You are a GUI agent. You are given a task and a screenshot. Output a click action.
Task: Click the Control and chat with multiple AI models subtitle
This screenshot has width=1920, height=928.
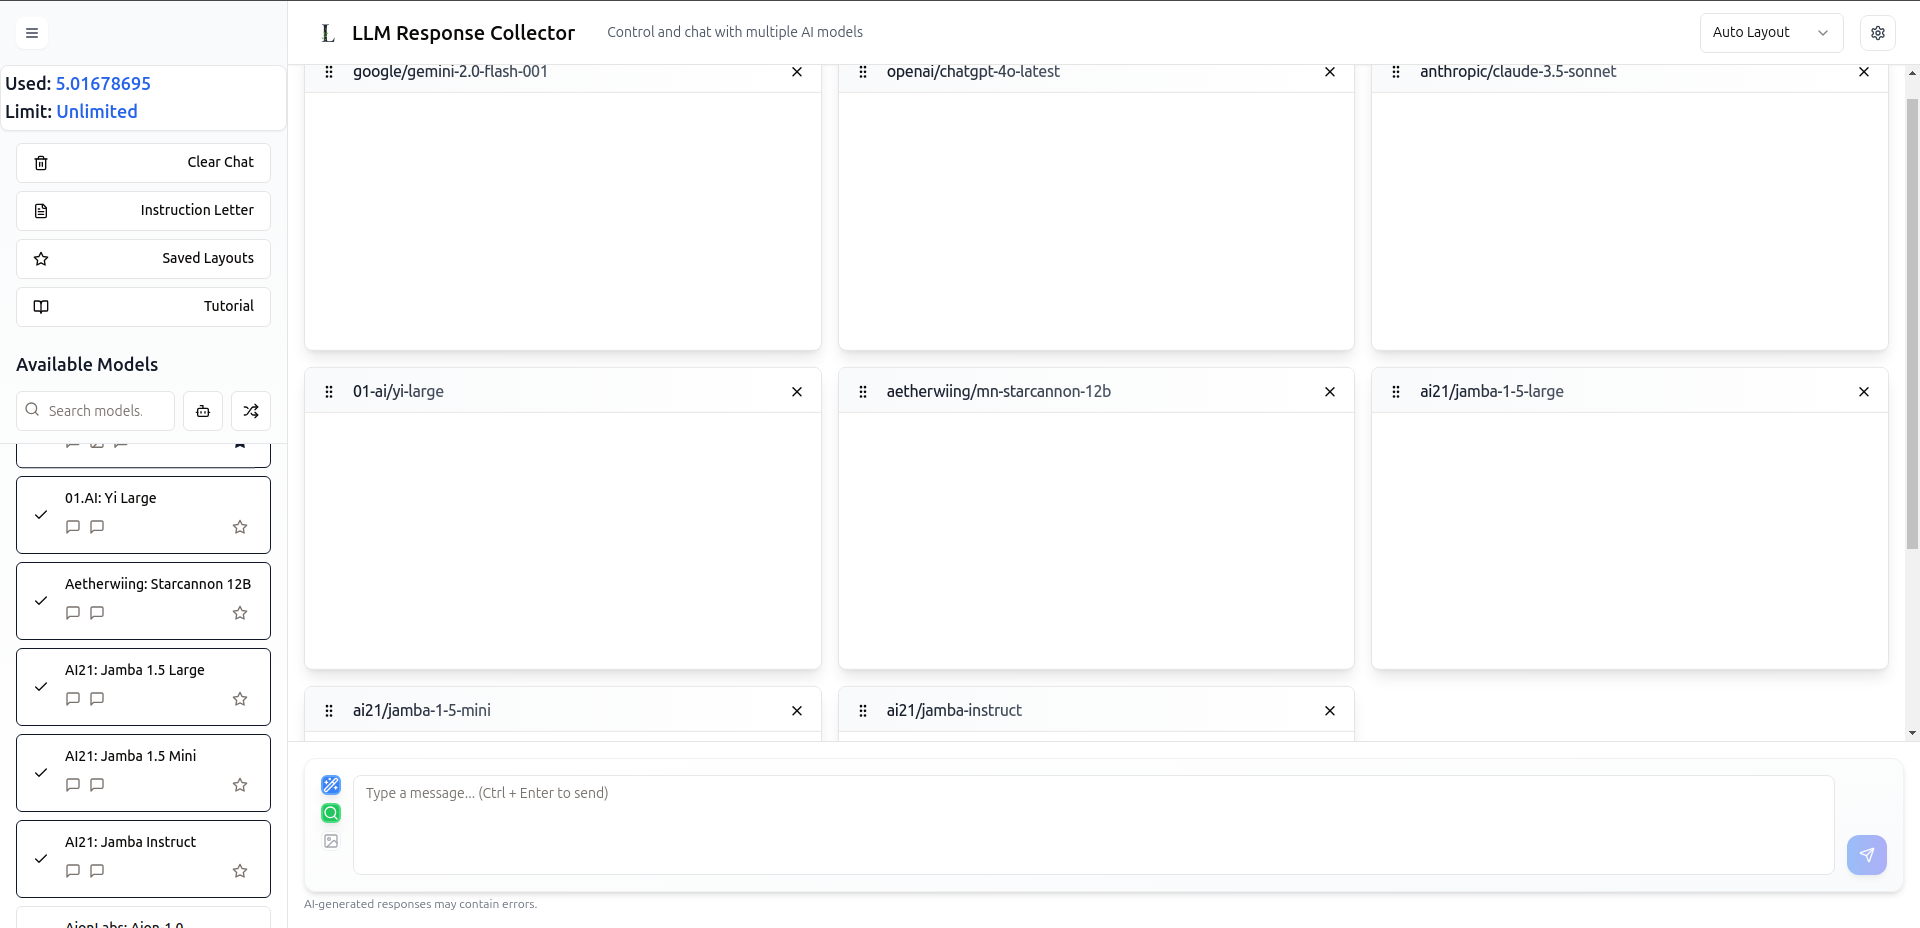point(735,32)
